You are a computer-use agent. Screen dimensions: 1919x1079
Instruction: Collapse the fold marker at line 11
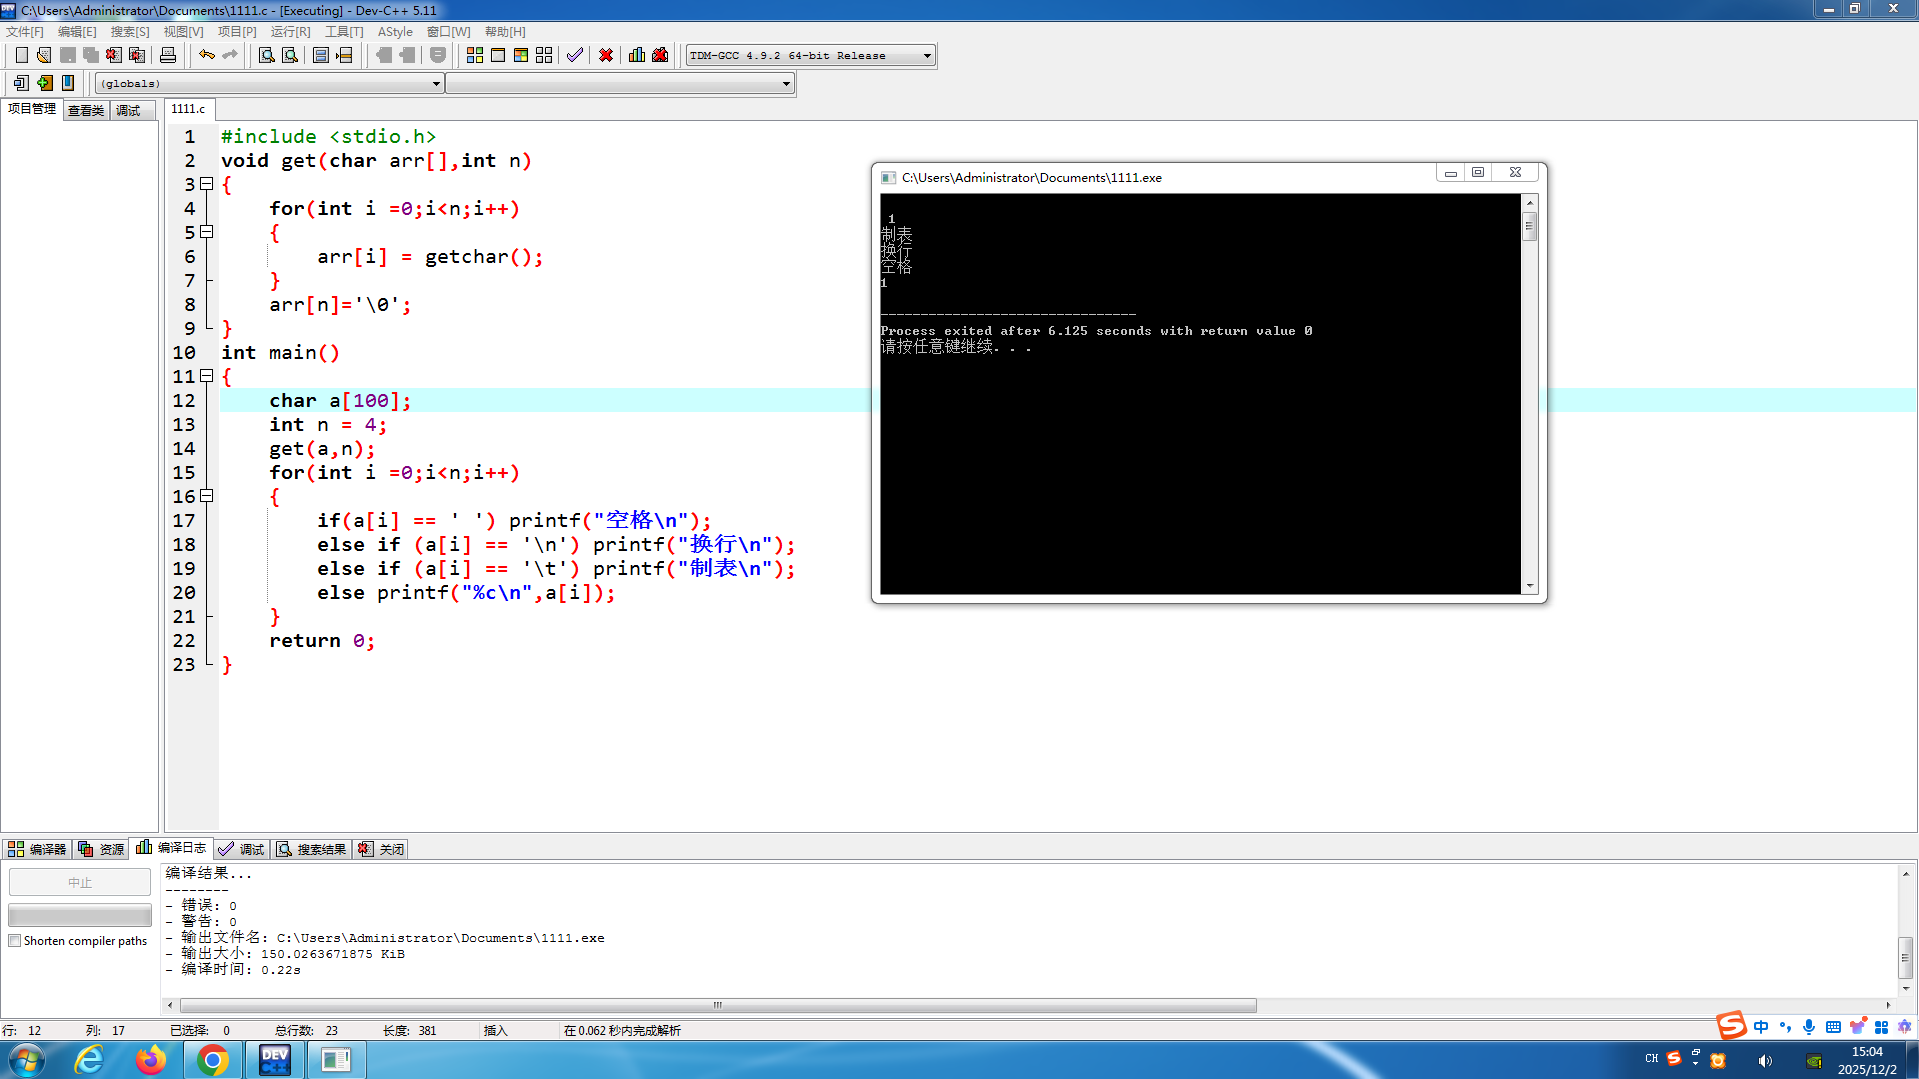[207, 376]
